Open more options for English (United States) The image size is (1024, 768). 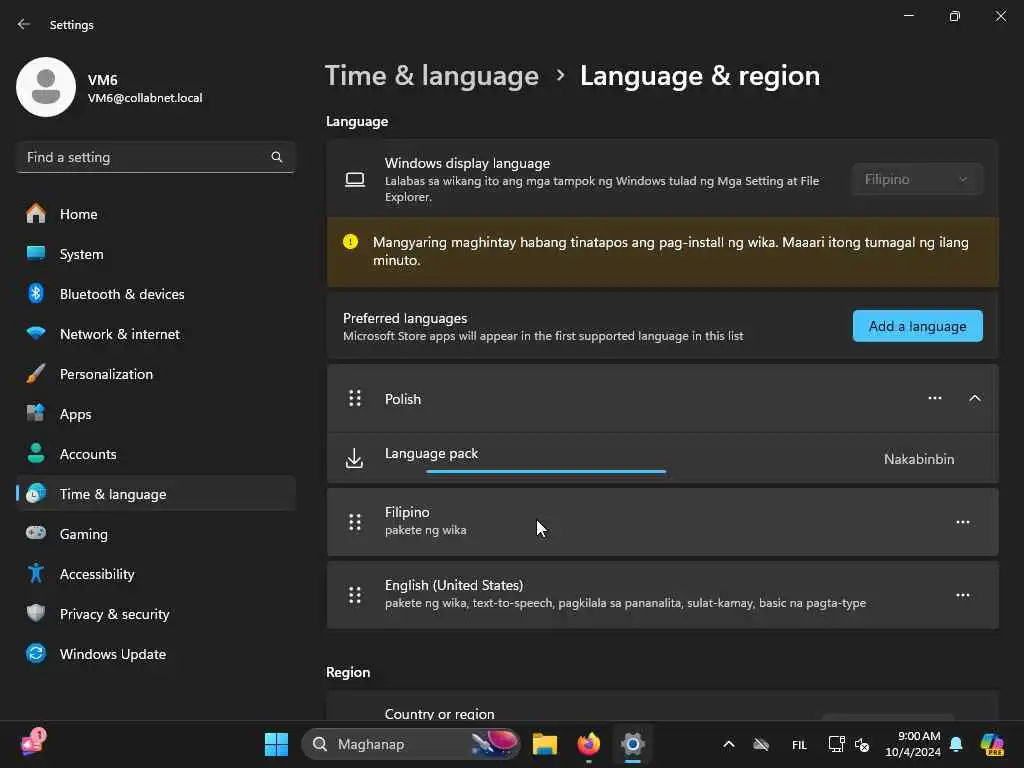point(963,595)
